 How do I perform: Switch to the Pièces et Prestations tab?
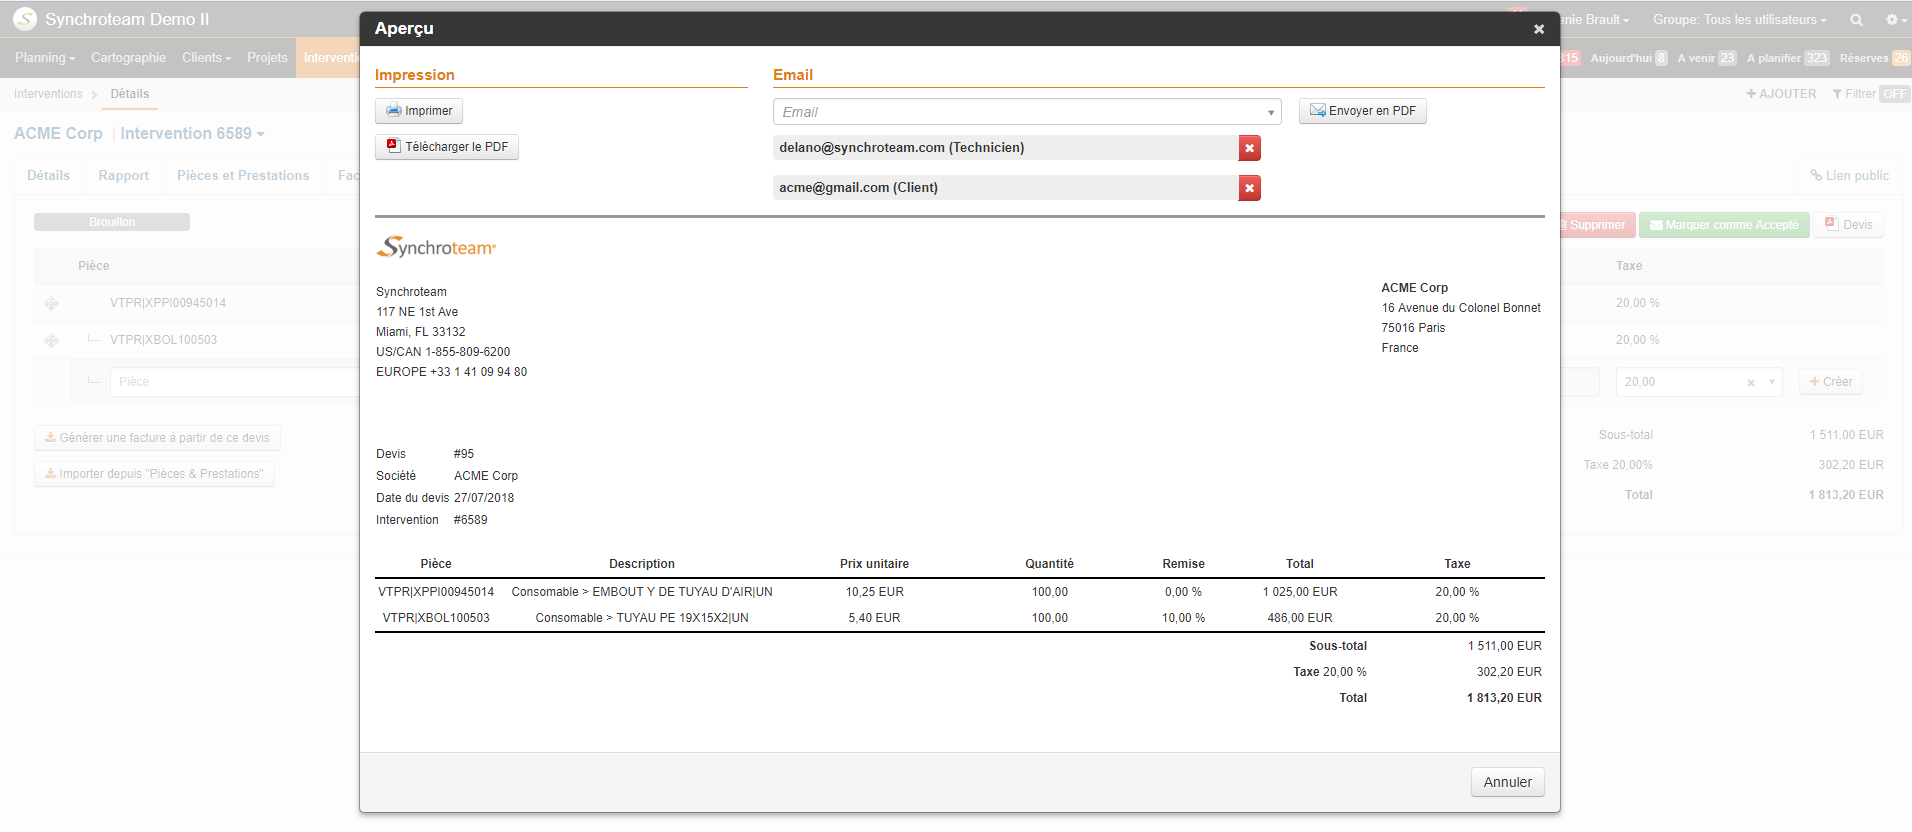(243, 176)
